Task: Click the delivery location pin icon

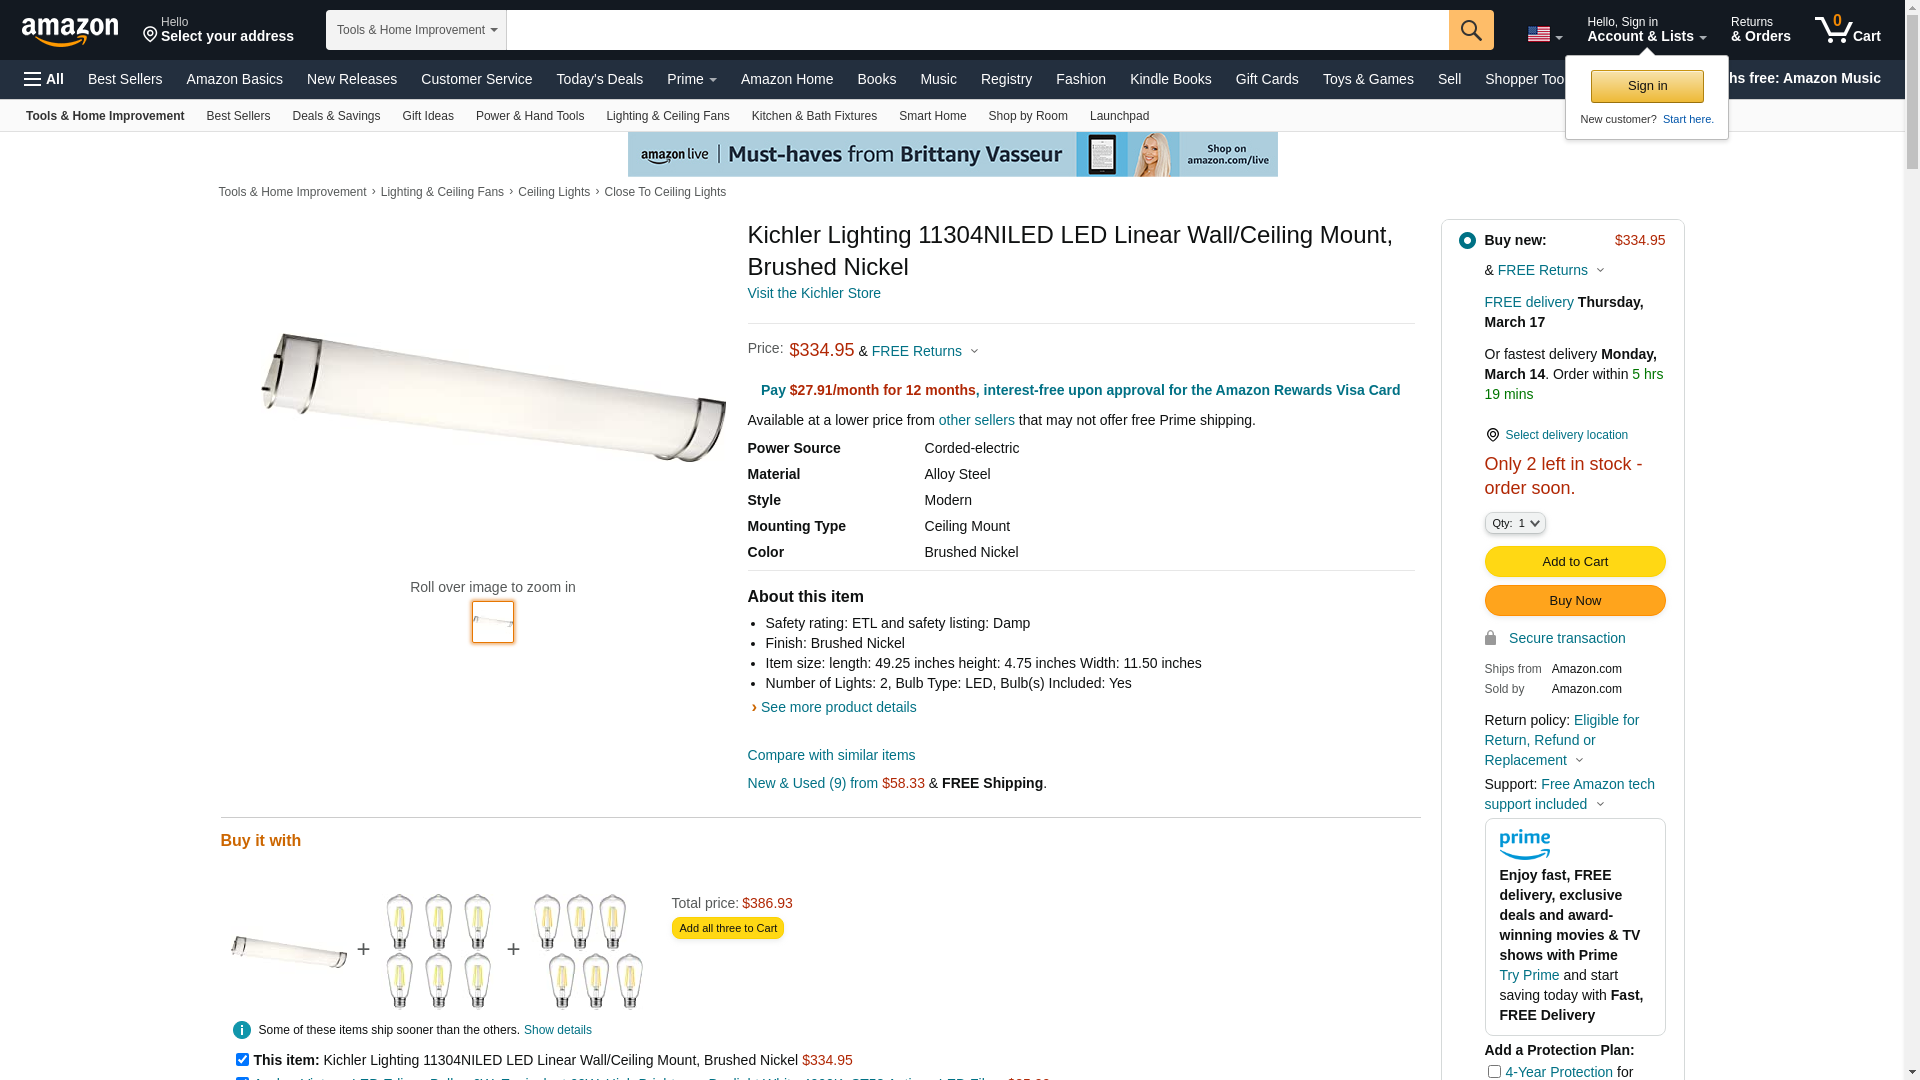Action: point(1492,435)
